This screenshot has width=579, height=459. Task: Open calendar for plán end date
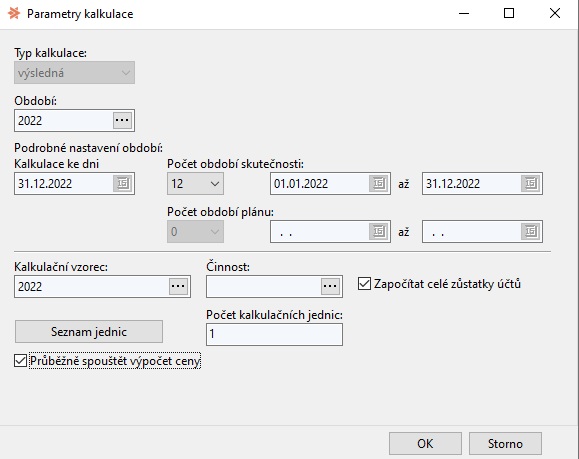pos(531,232)
